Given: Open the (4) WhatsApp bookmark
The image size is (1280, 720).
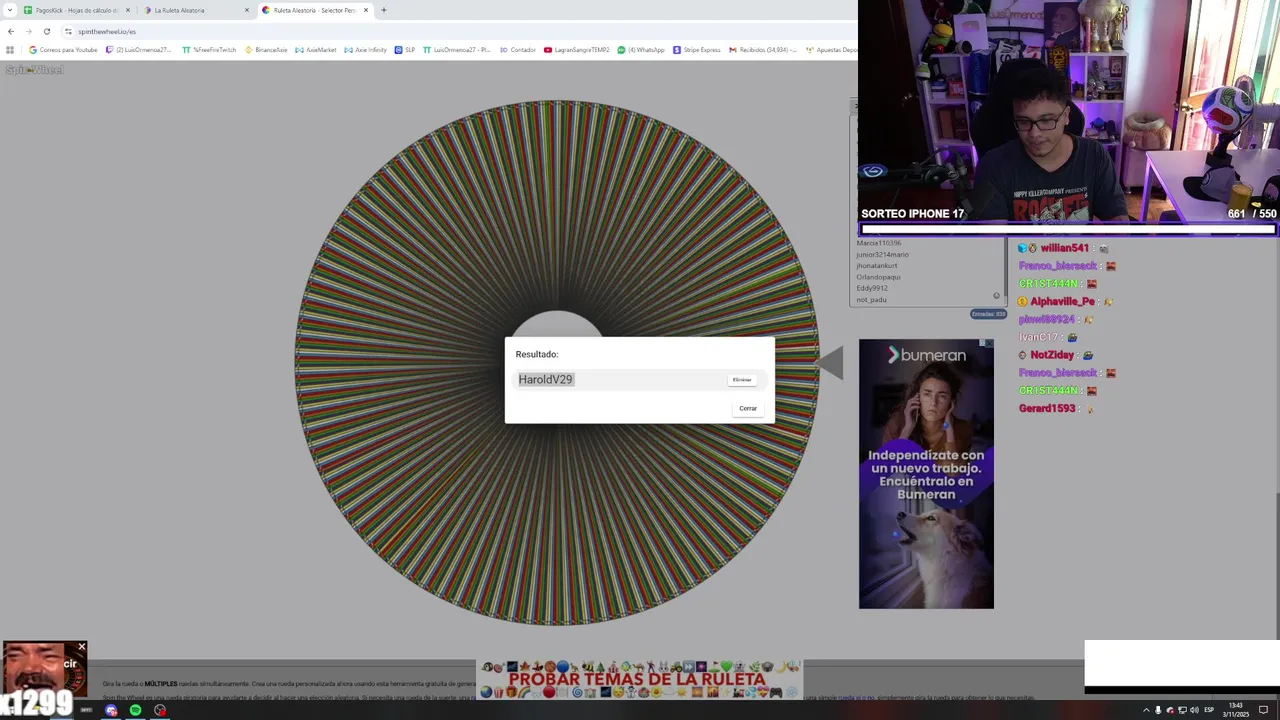Looking at the screenshot, I should coord(641,50).
